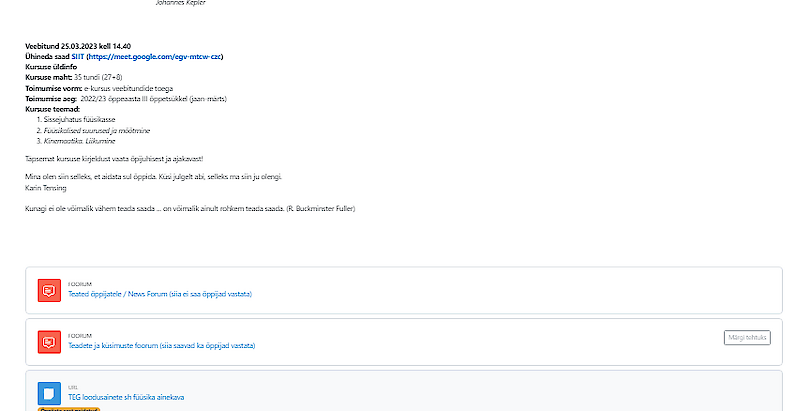Viewport: 811px width, 411px height.
Task: Click the FOORUM label above Teated õppijatele
Action: tap(79, 284)
